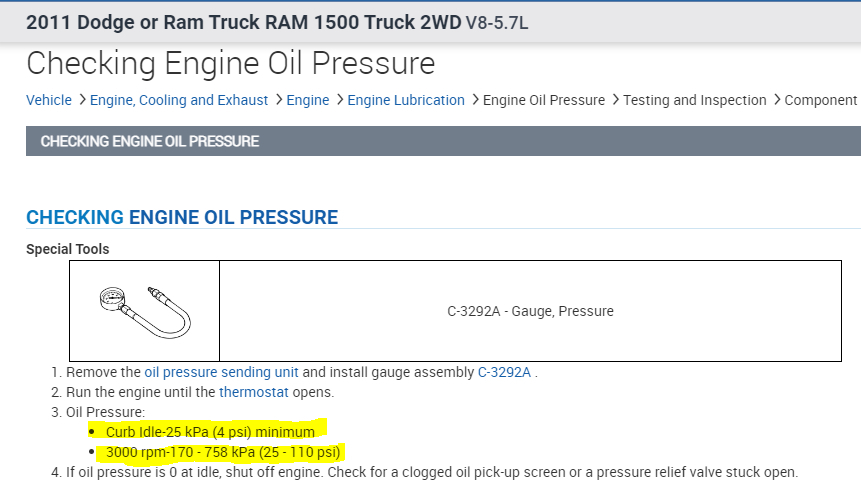
Task: Go to "Engine, Cooling and Exhaust" breadcrumb
Action: (179, 100)
